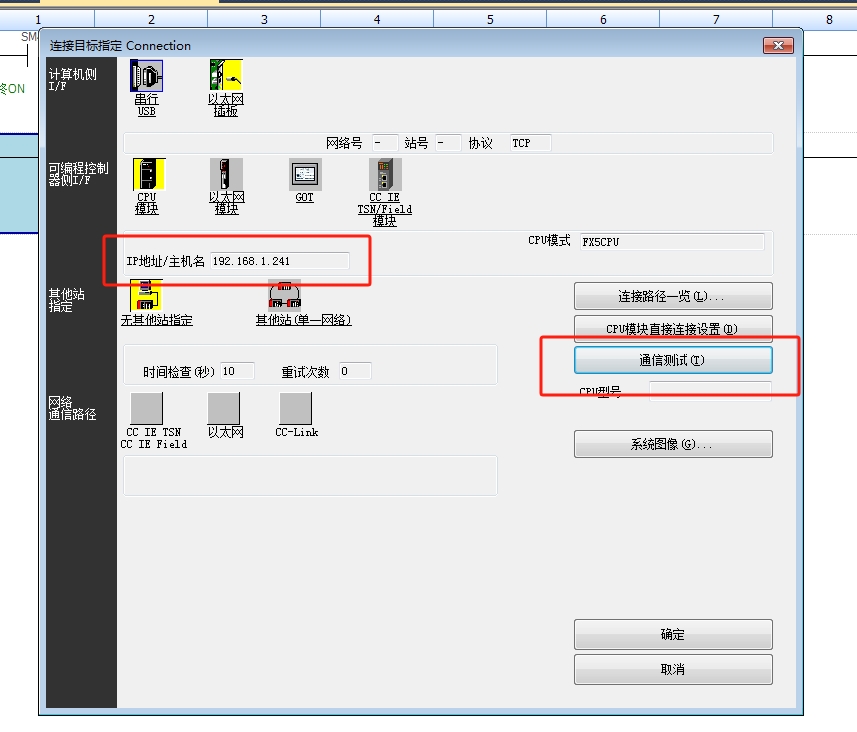The width and height of the screenshot is (857, 732).
Task: Click the time check seconds field
Action: (x=237, y=371)
